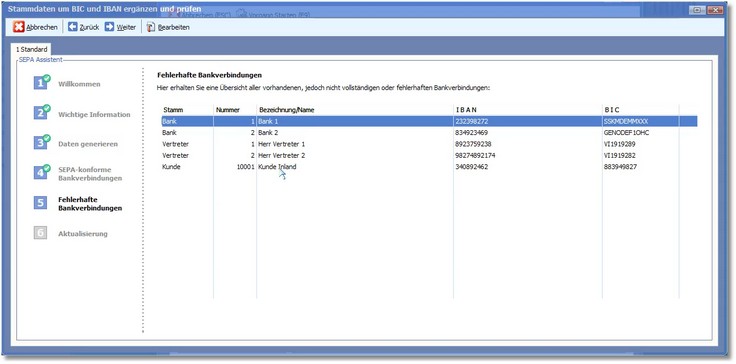Select the Herr Vertreter 1 row
The height and width of the screenshot is (364, 736).
tap(429, 144)
